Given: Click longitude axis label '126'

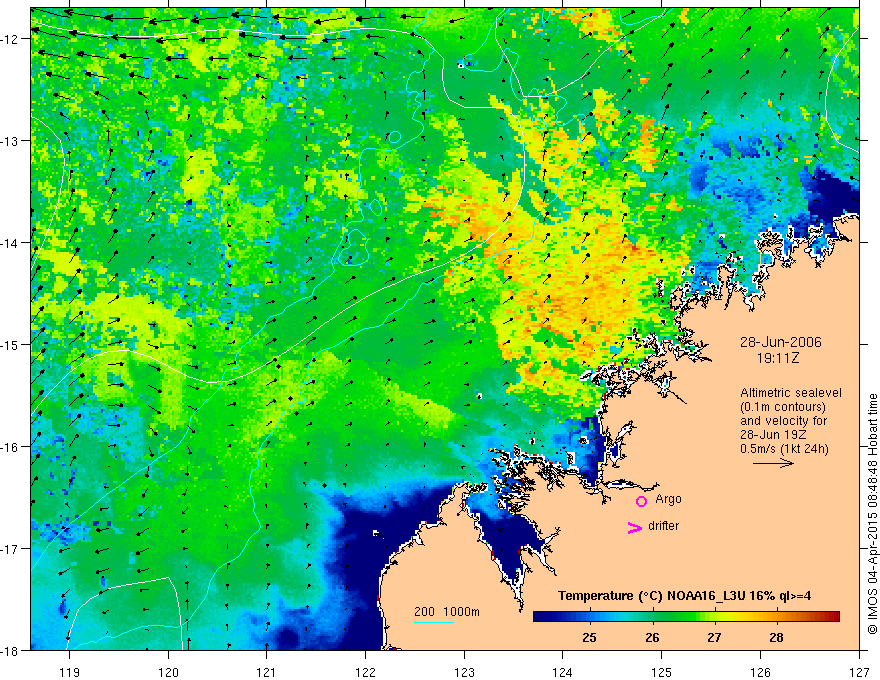Looking at the screenshot, I should (760, 672).
